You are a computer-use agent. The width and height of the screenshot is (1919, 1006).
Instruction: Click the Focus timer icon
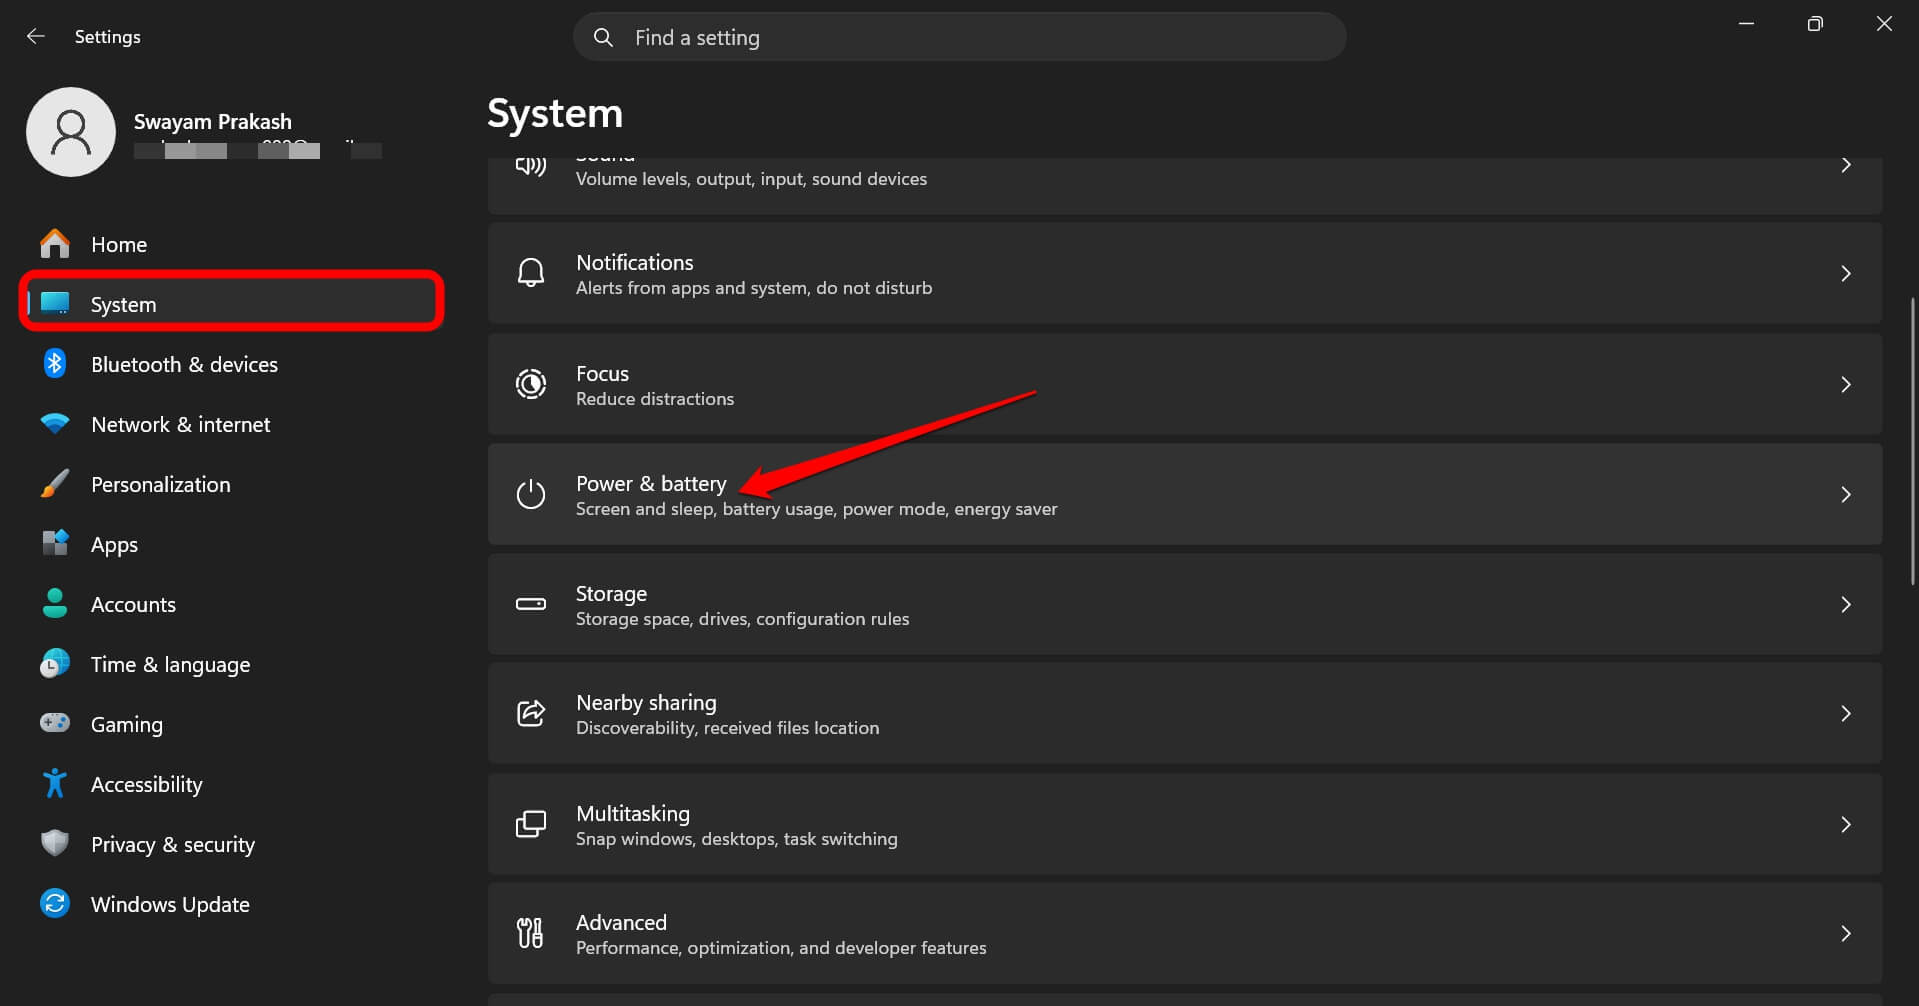coord(531,384)
